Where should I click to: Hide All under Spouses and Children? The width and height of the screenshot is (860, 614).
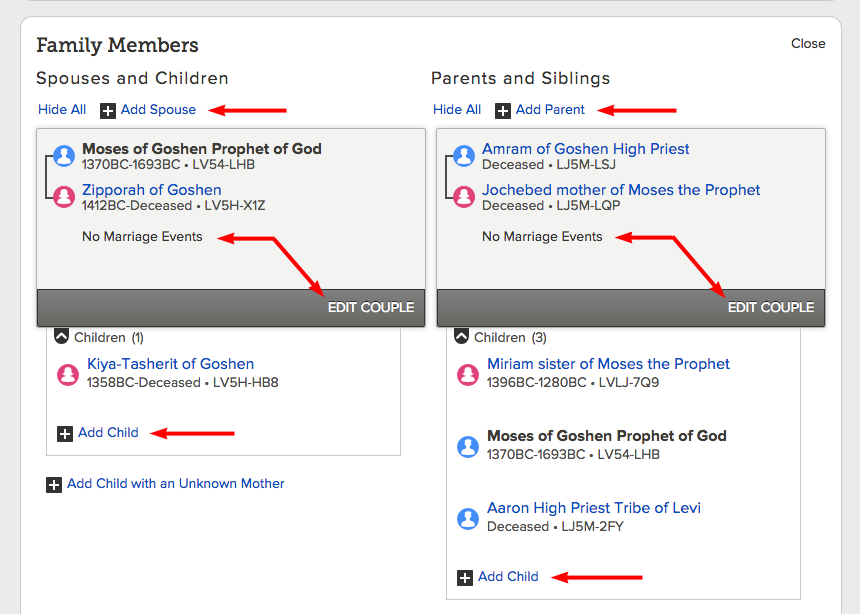[x=62, y=110]
